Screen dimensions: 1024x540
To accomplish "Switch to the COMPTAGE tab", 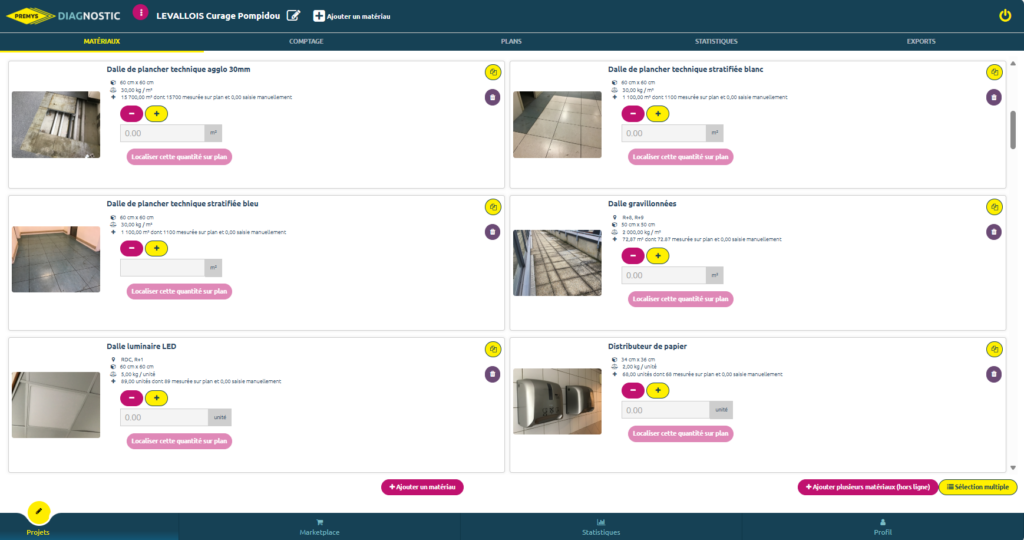I will pyautogui.click(x=306, y=41).
